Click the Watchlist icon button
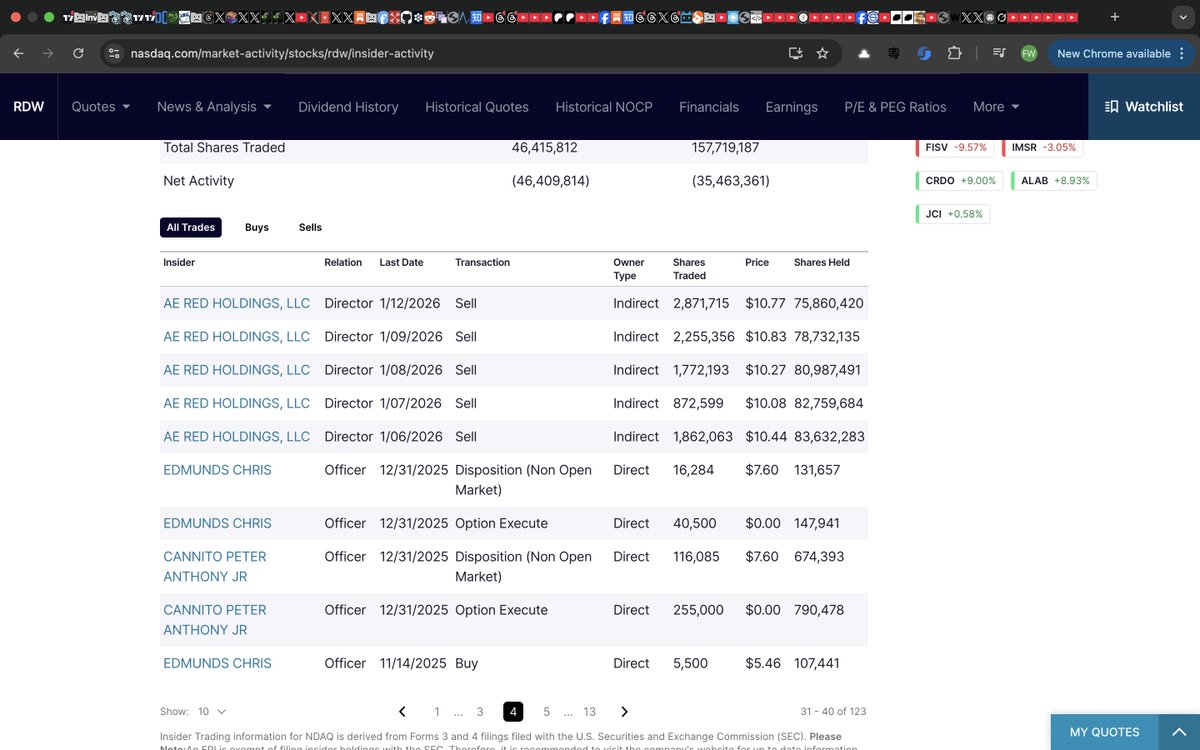This screenshot has width=1200, height=750. pyautogui.click(x=1143, y=106)
